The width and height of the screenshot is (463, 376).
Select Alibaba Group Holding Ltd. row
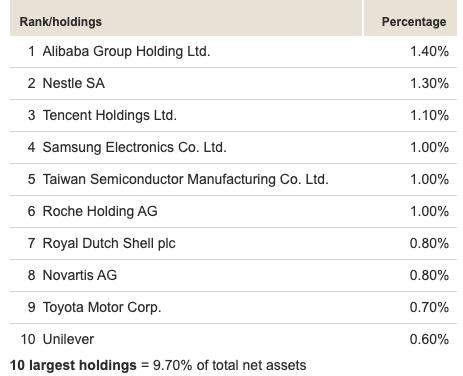[233, 52]
